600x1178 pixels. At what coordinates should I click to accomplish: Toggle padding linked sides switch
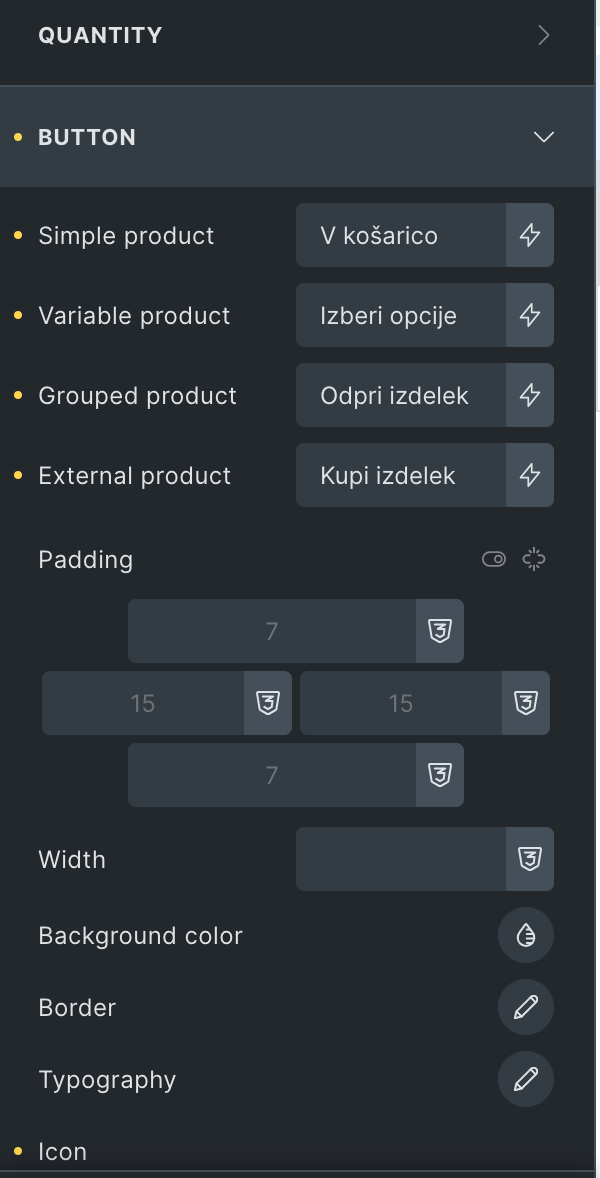tap(494, 559)
